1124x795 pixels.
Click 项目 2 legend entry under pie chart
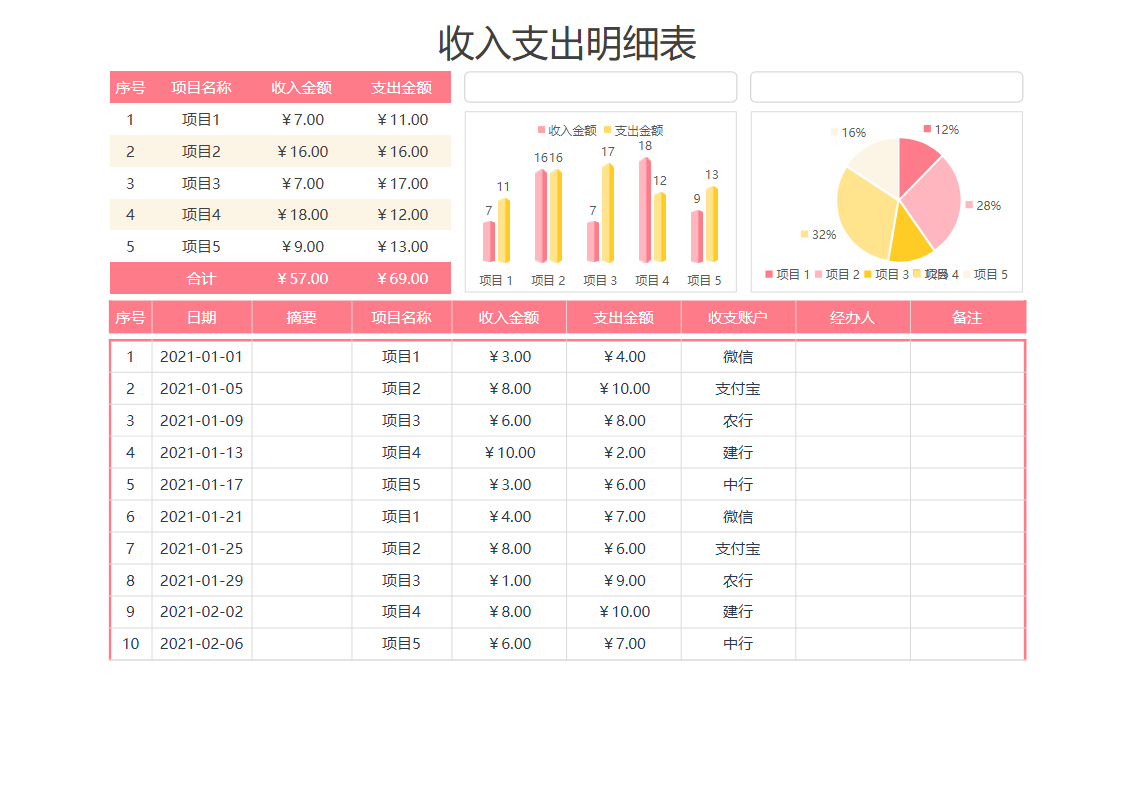pos(837,275)
